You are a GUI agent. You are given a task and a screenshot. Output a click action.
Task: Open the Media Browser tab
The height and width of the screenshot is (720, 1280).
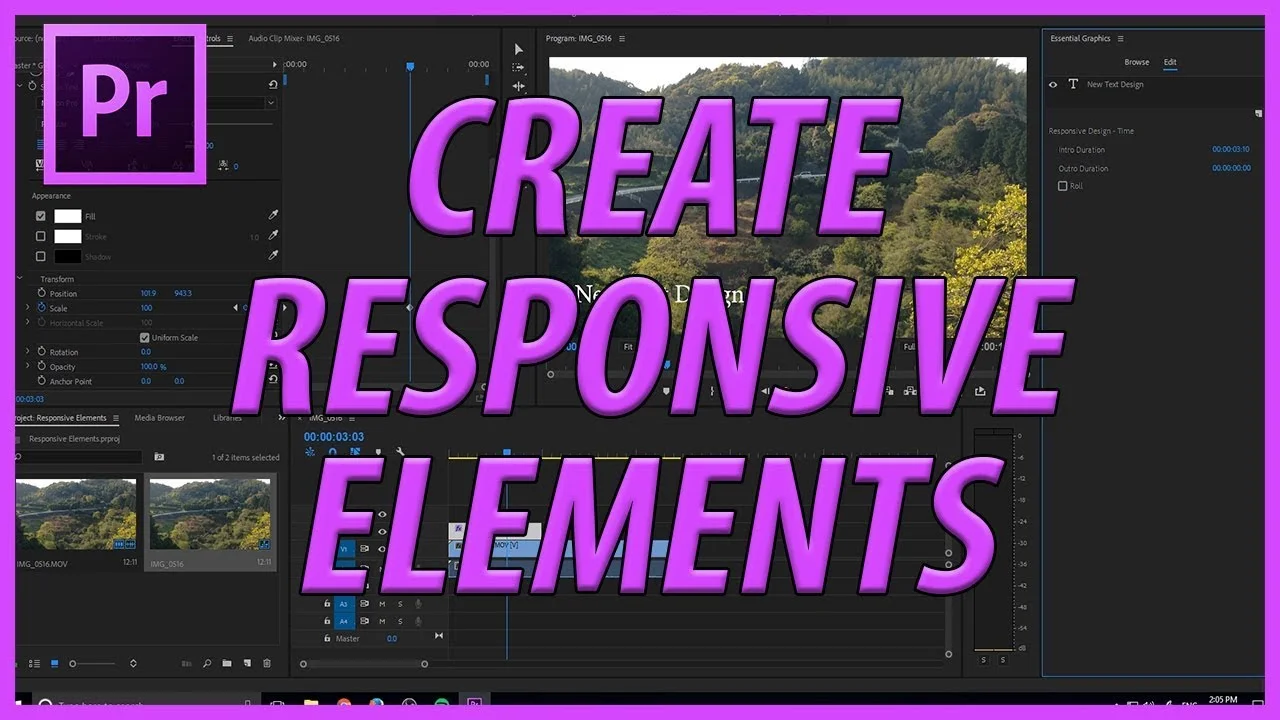tap(160, 418)
